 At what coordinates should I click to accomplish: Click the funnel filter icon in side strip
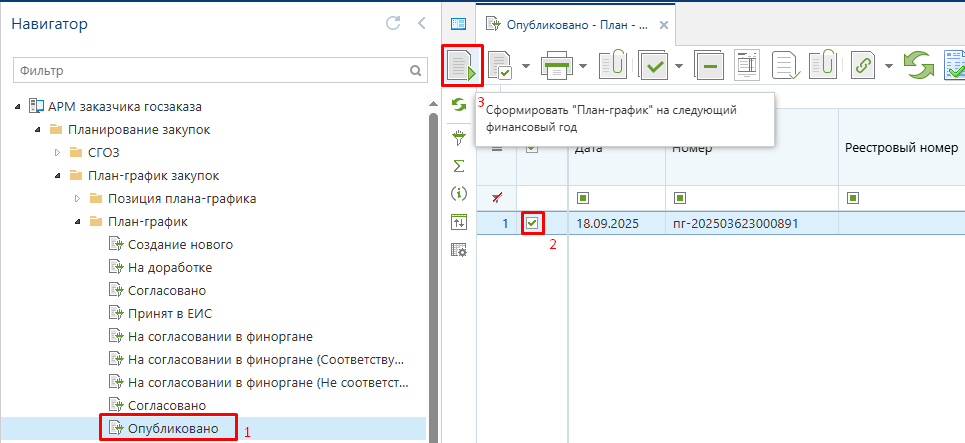coord(458,138)
